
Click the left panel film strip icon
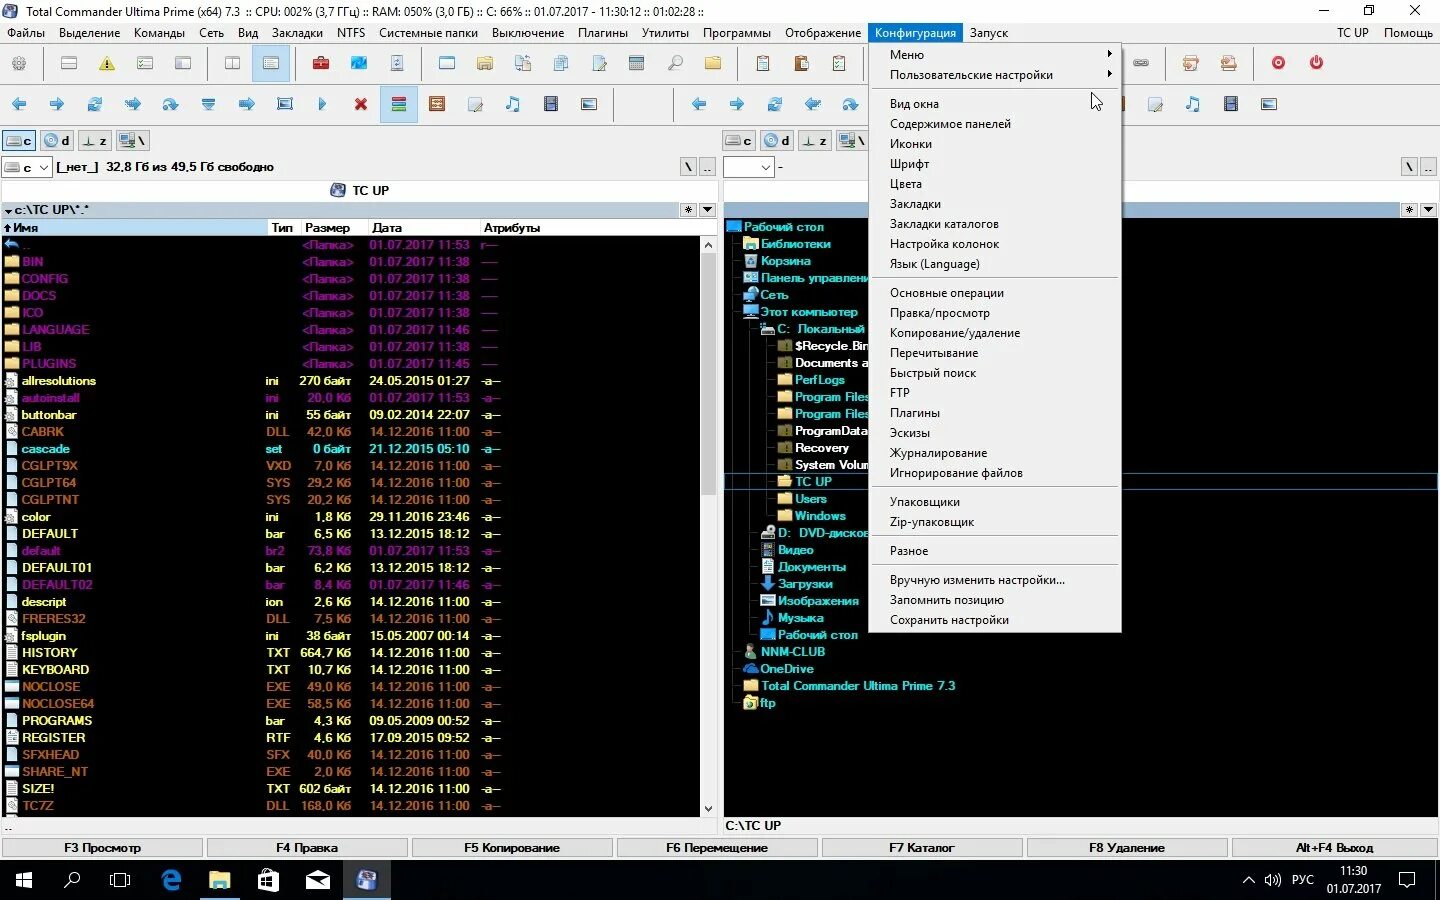tap(551, 104)
